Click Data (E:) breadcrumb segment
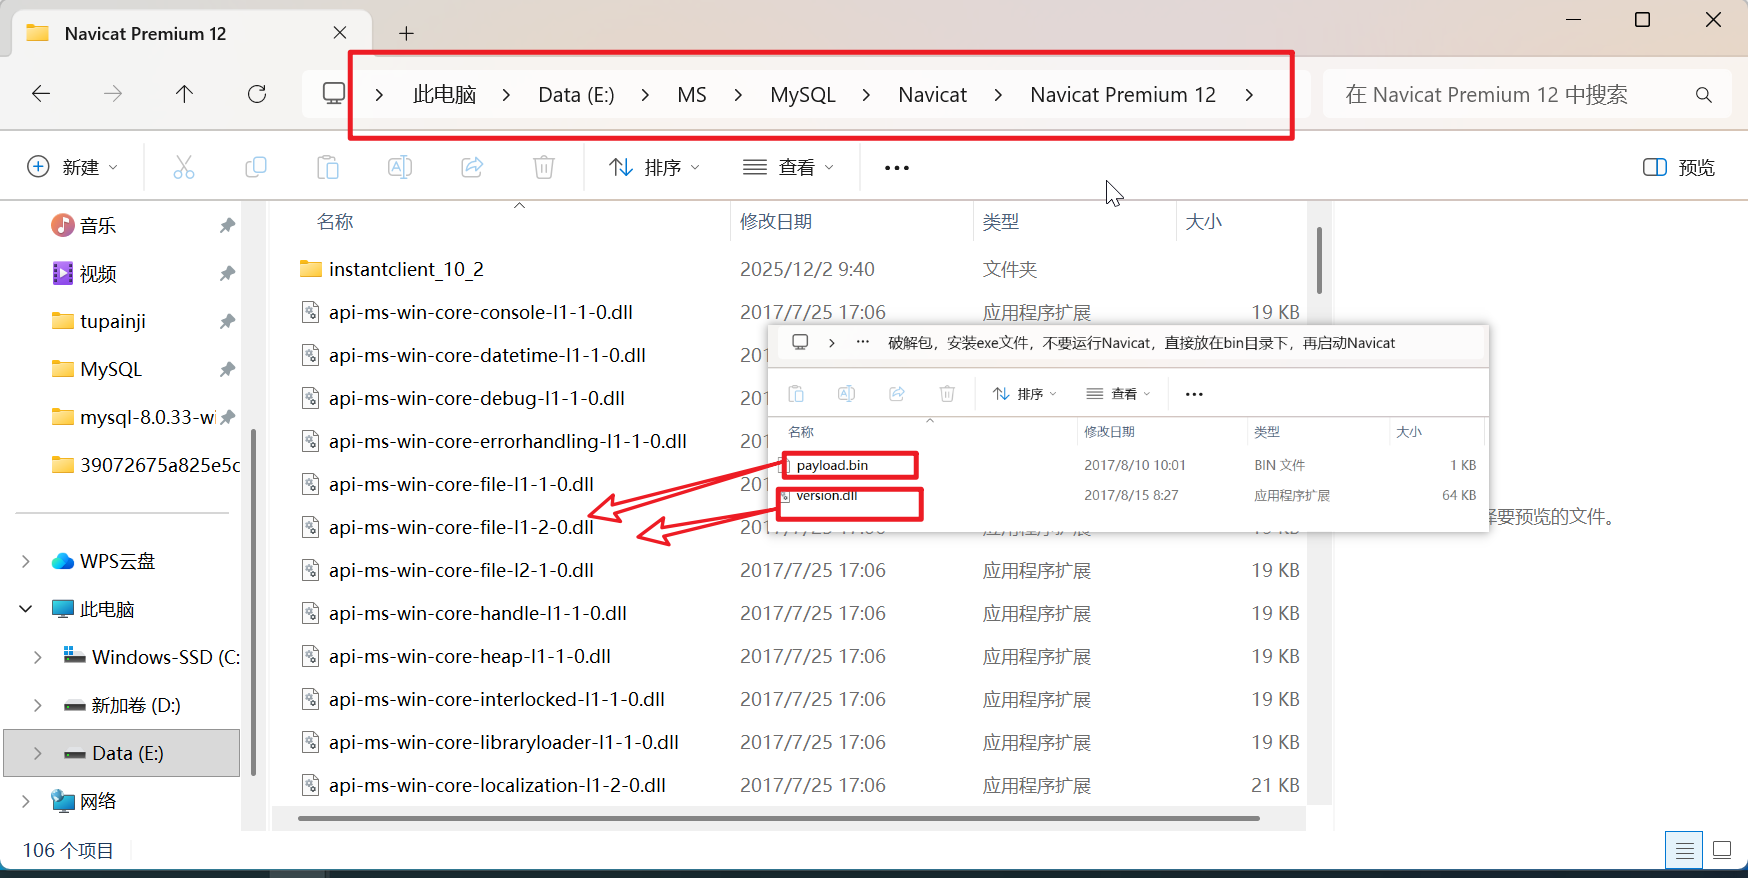 point(576,95)
